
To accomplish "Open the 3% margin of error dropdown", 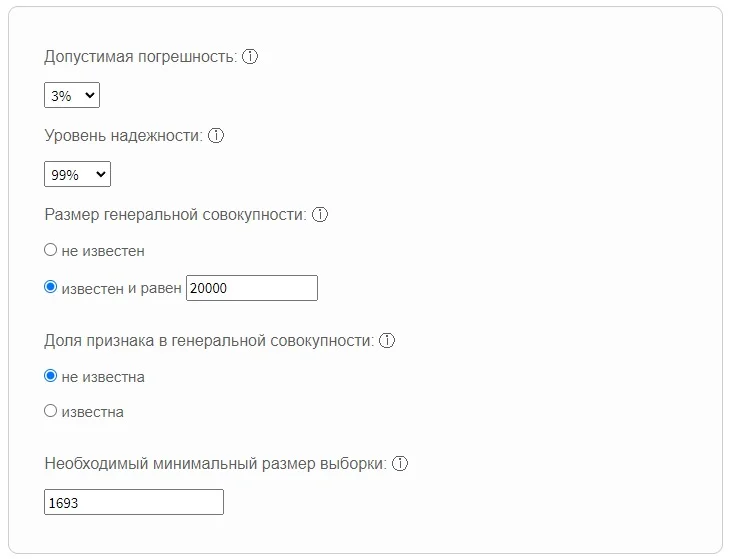I will pyautogui.click(x=72, y=96).
